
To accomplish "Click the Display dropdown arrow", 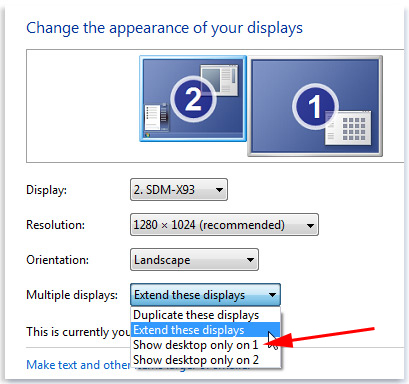I will [219, 190].
